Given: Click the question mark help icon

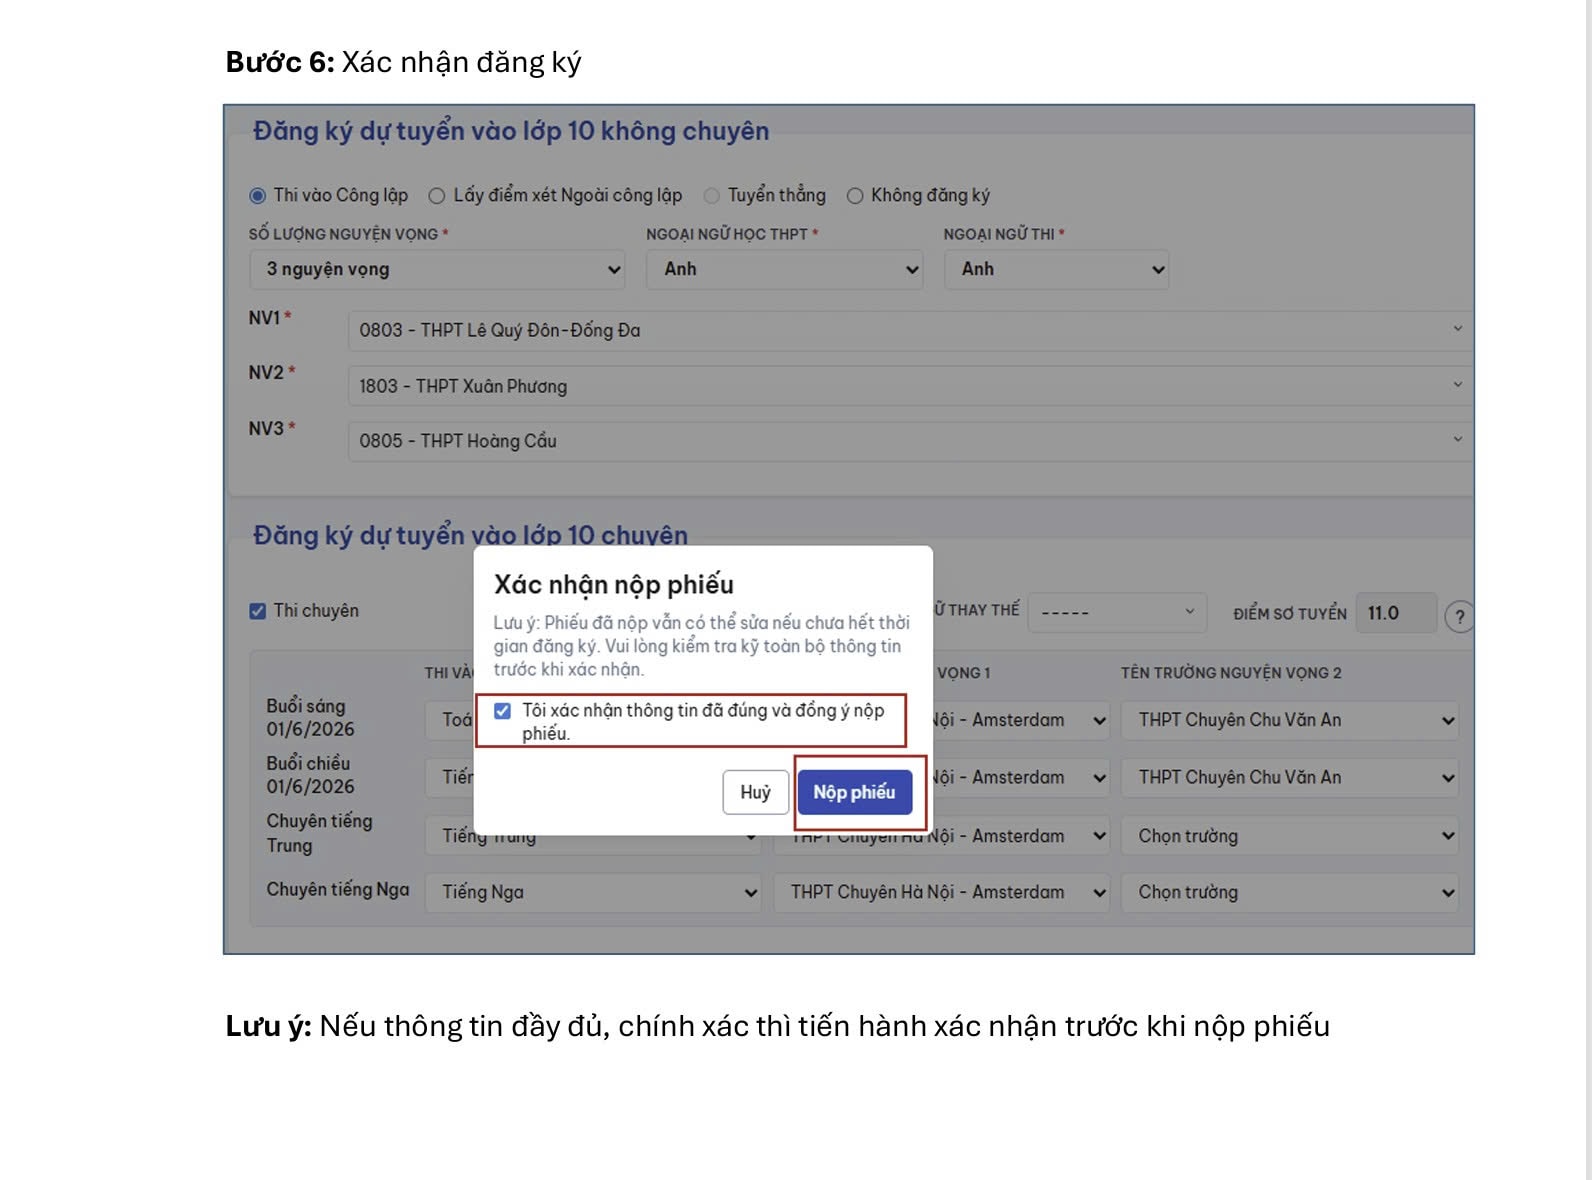Looking at the screenshot, I should click(x=1459, y=616).
